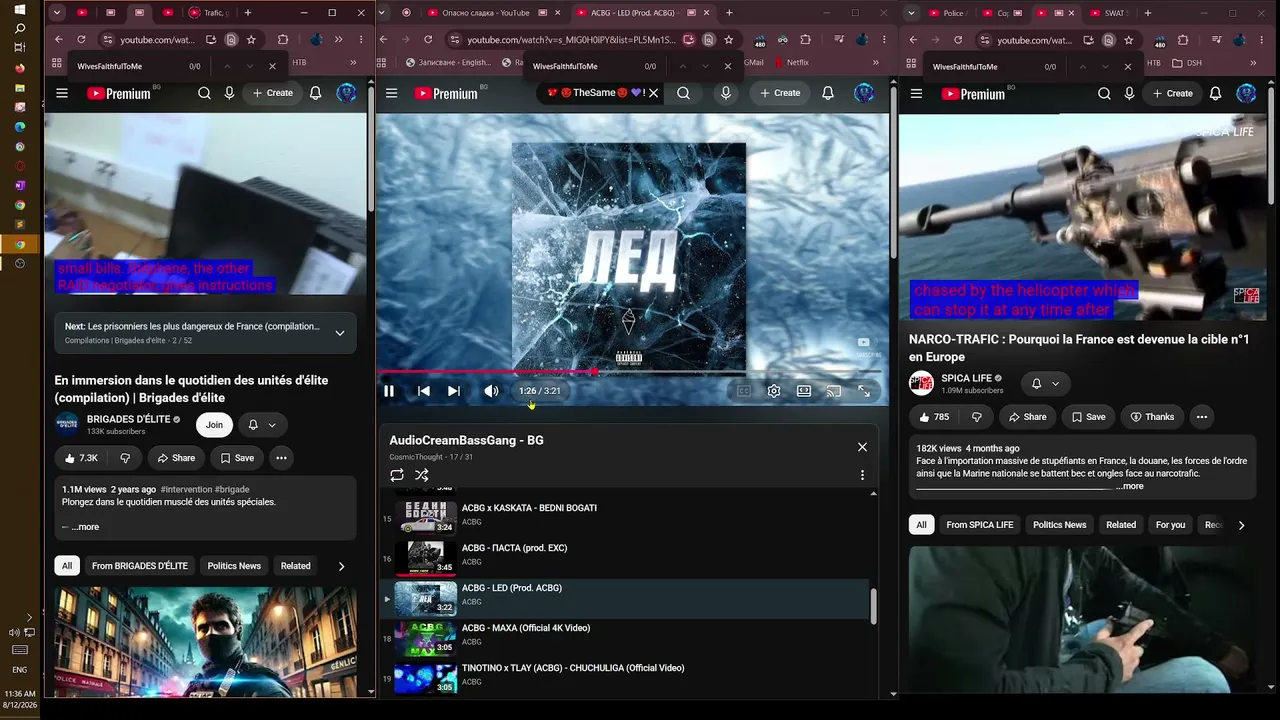Select Politics News chip in the left window

pyautogui.click(x=234, y=566)
